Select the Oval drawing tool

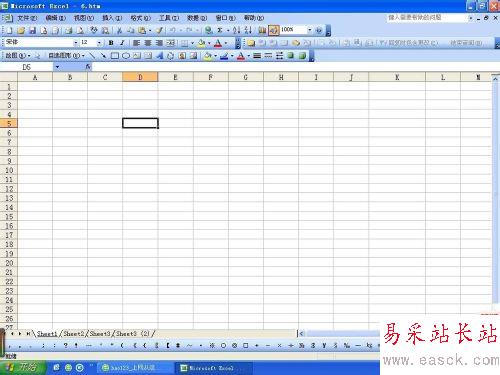coord(126,56)
